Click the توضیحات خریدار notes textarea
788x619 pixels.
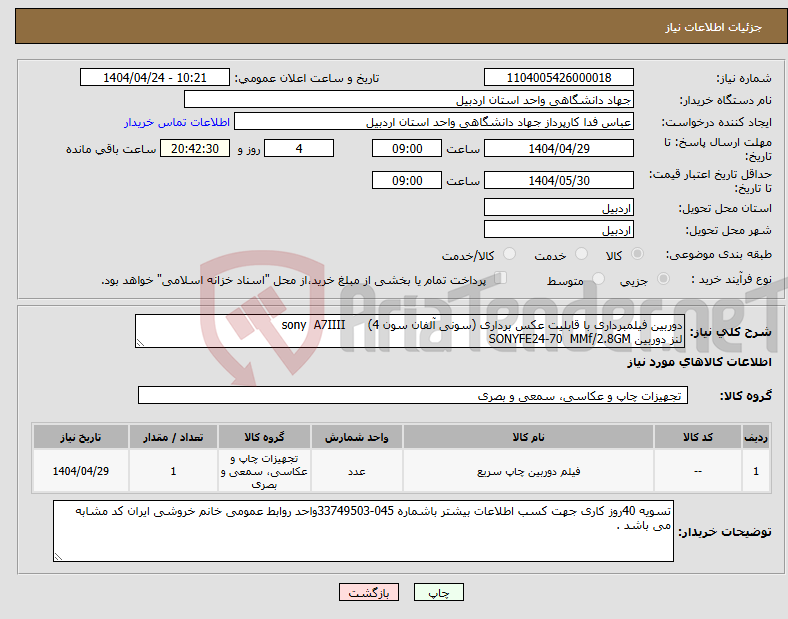tap(363, 531)
